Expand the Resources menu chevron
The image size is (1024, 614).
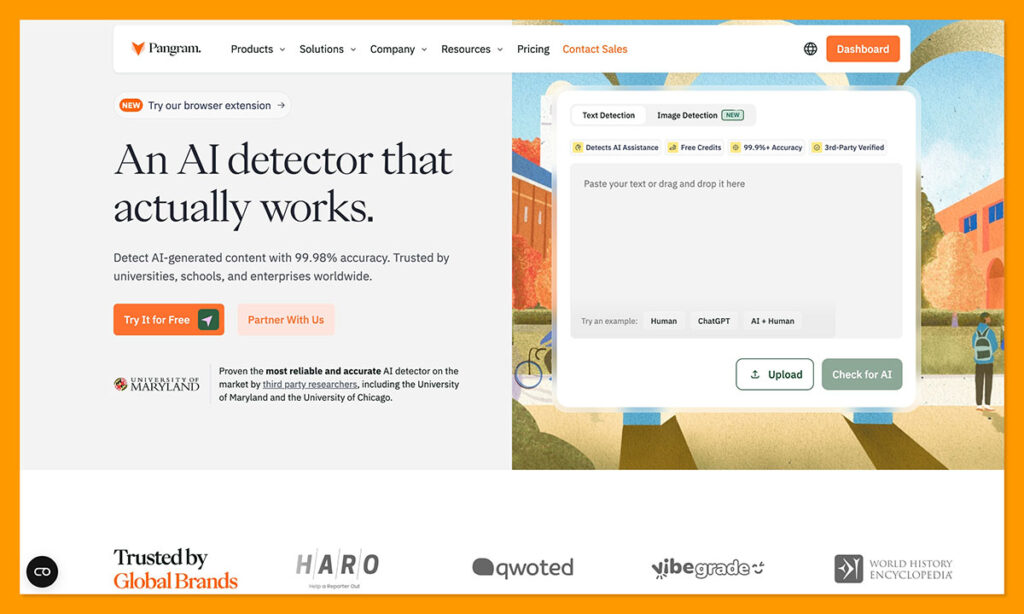[x=500, y=50]
